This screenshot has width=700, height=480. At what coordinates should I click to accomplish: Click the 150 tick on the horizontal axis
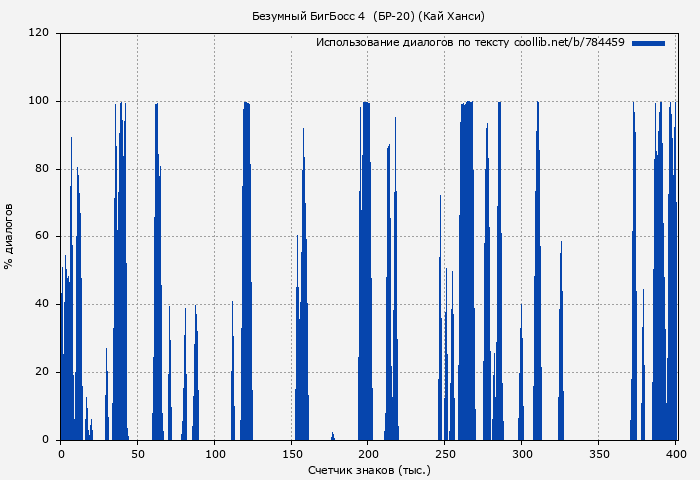[291, 454]
